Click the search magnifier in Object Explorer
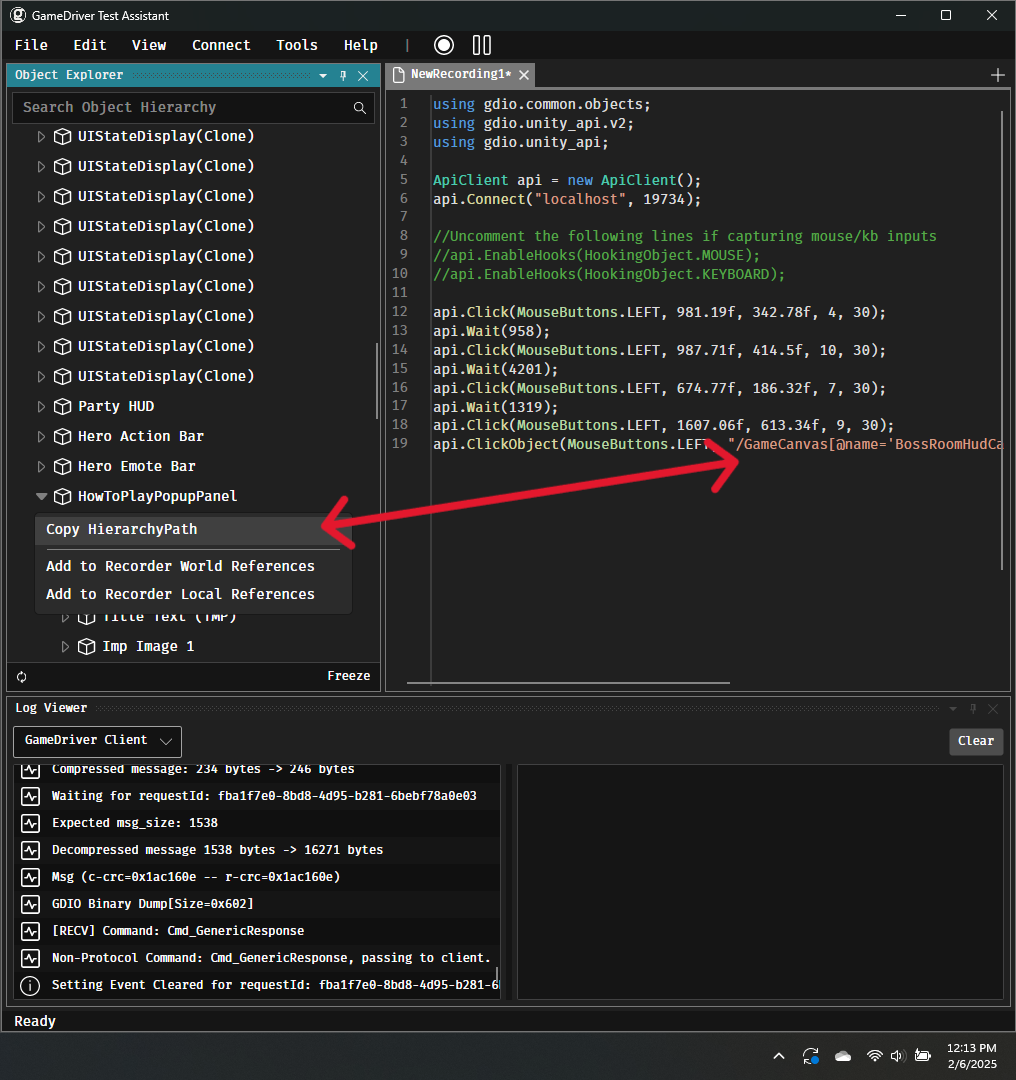The width and height of the screenshot is (1016, 1080). [360, 107]
